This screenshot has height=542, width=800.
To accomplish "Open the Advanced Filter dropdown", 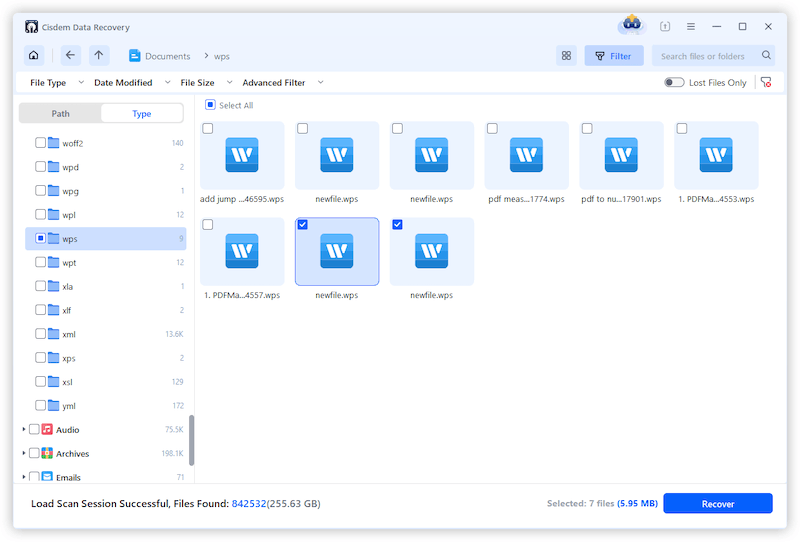I will pos(283,83).
